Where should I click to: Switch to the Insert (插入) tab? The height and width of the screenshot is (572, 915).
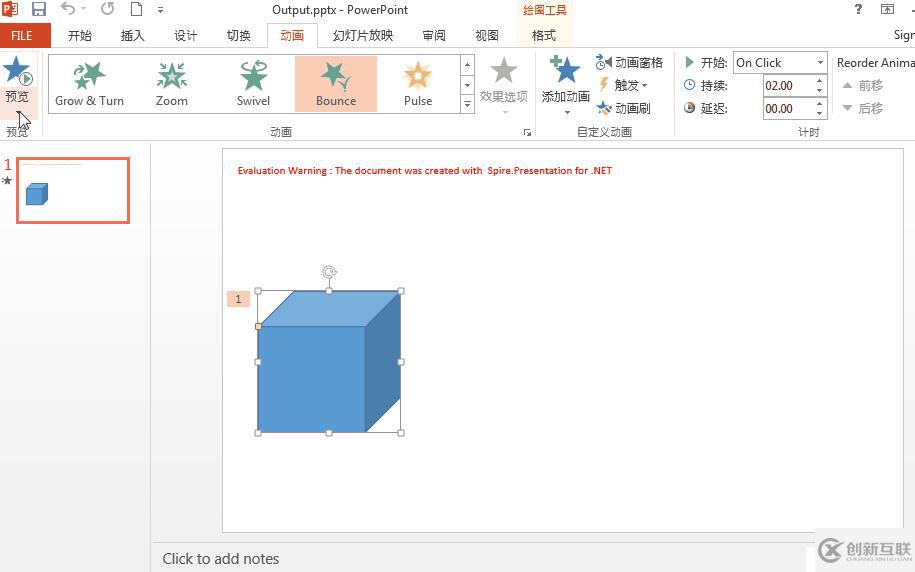point(132,36)
